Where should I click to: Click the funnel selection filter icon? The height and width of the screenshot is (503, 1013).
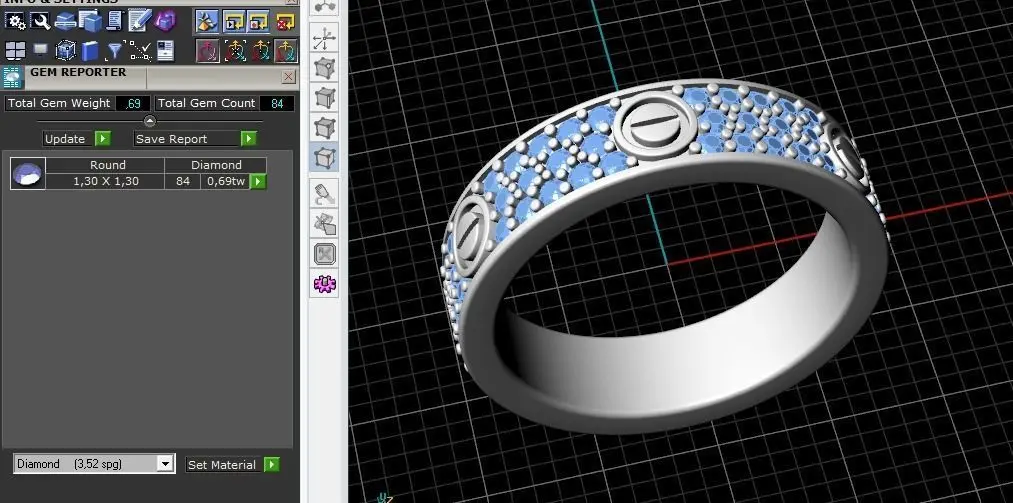[x=114, y=50]
